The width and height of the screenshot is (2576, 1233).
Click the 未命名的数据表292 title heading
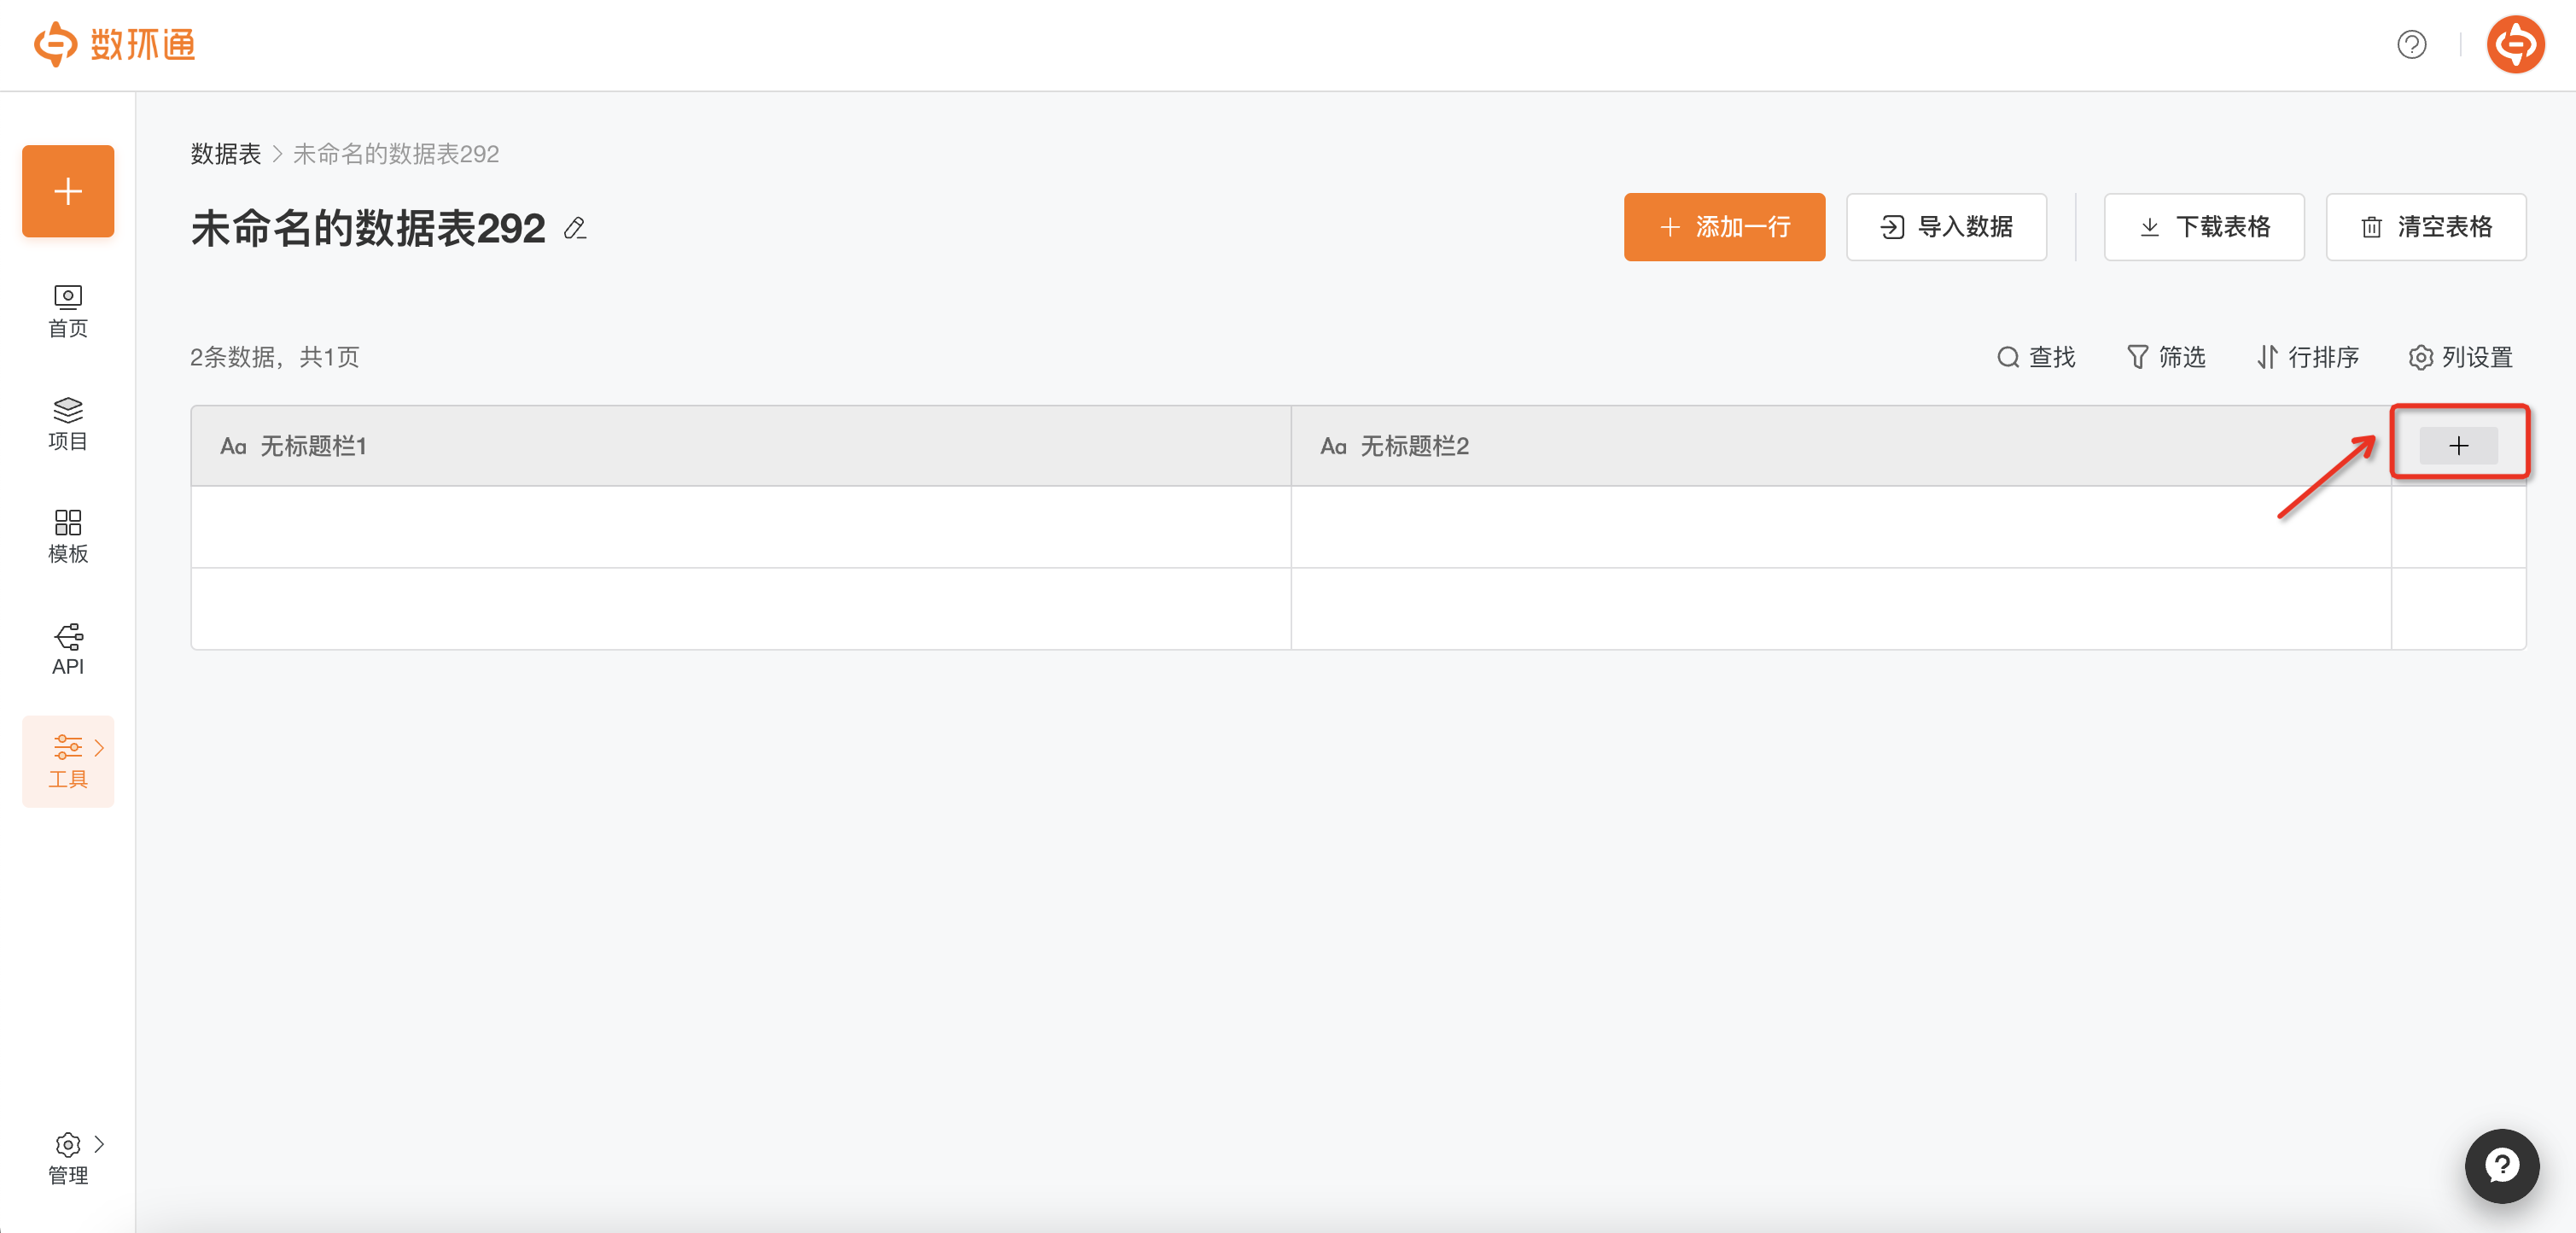(368, 229)
